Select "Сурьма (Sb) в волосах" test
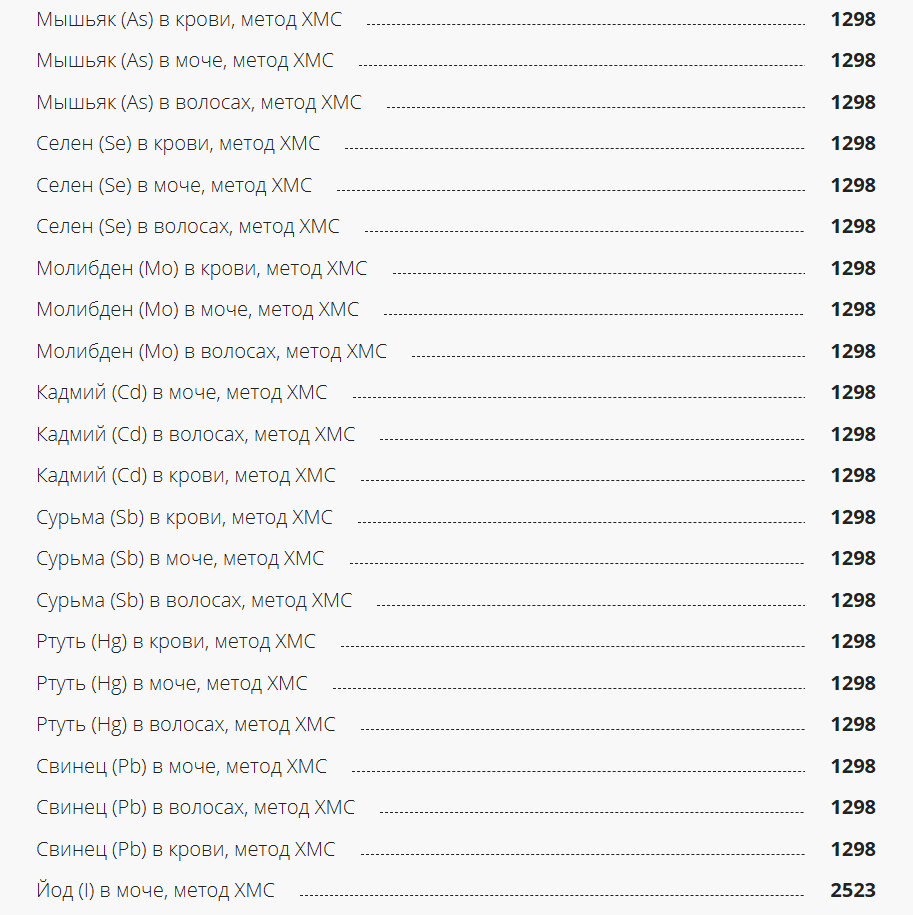The height and width of the screenshot is (915, 913). pyautogui.click(x=194, y=601)
